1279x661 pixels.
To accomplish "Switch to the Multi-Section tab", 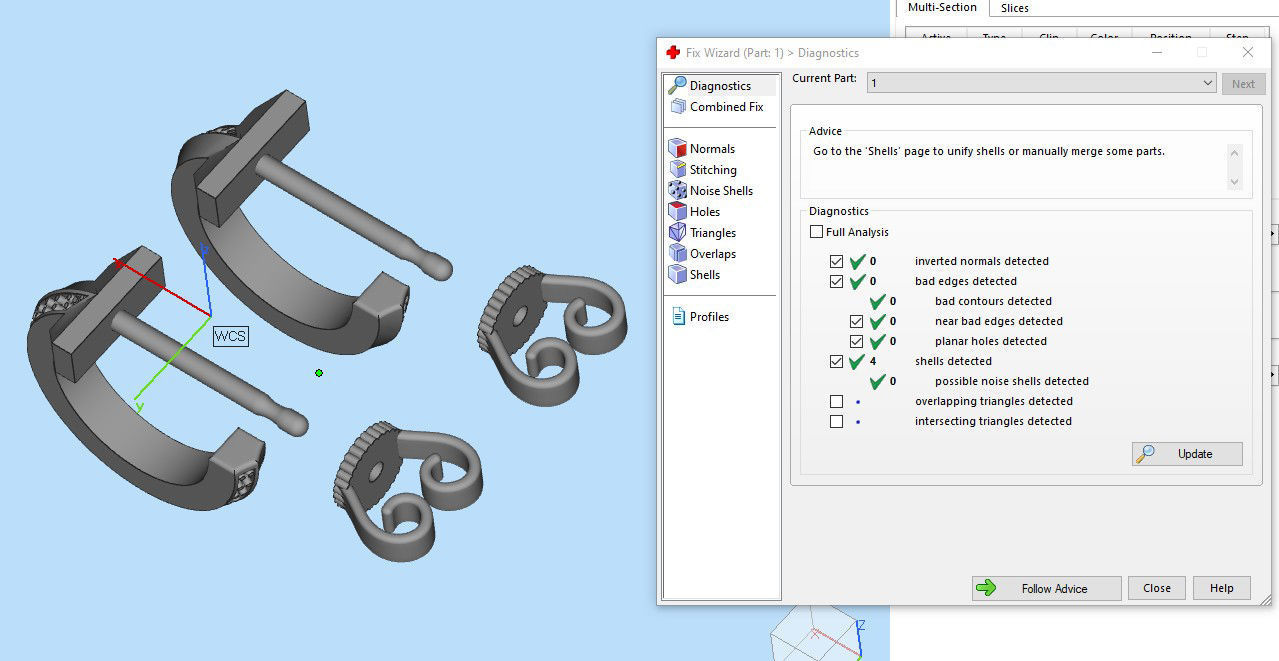I will coord(942,8).
